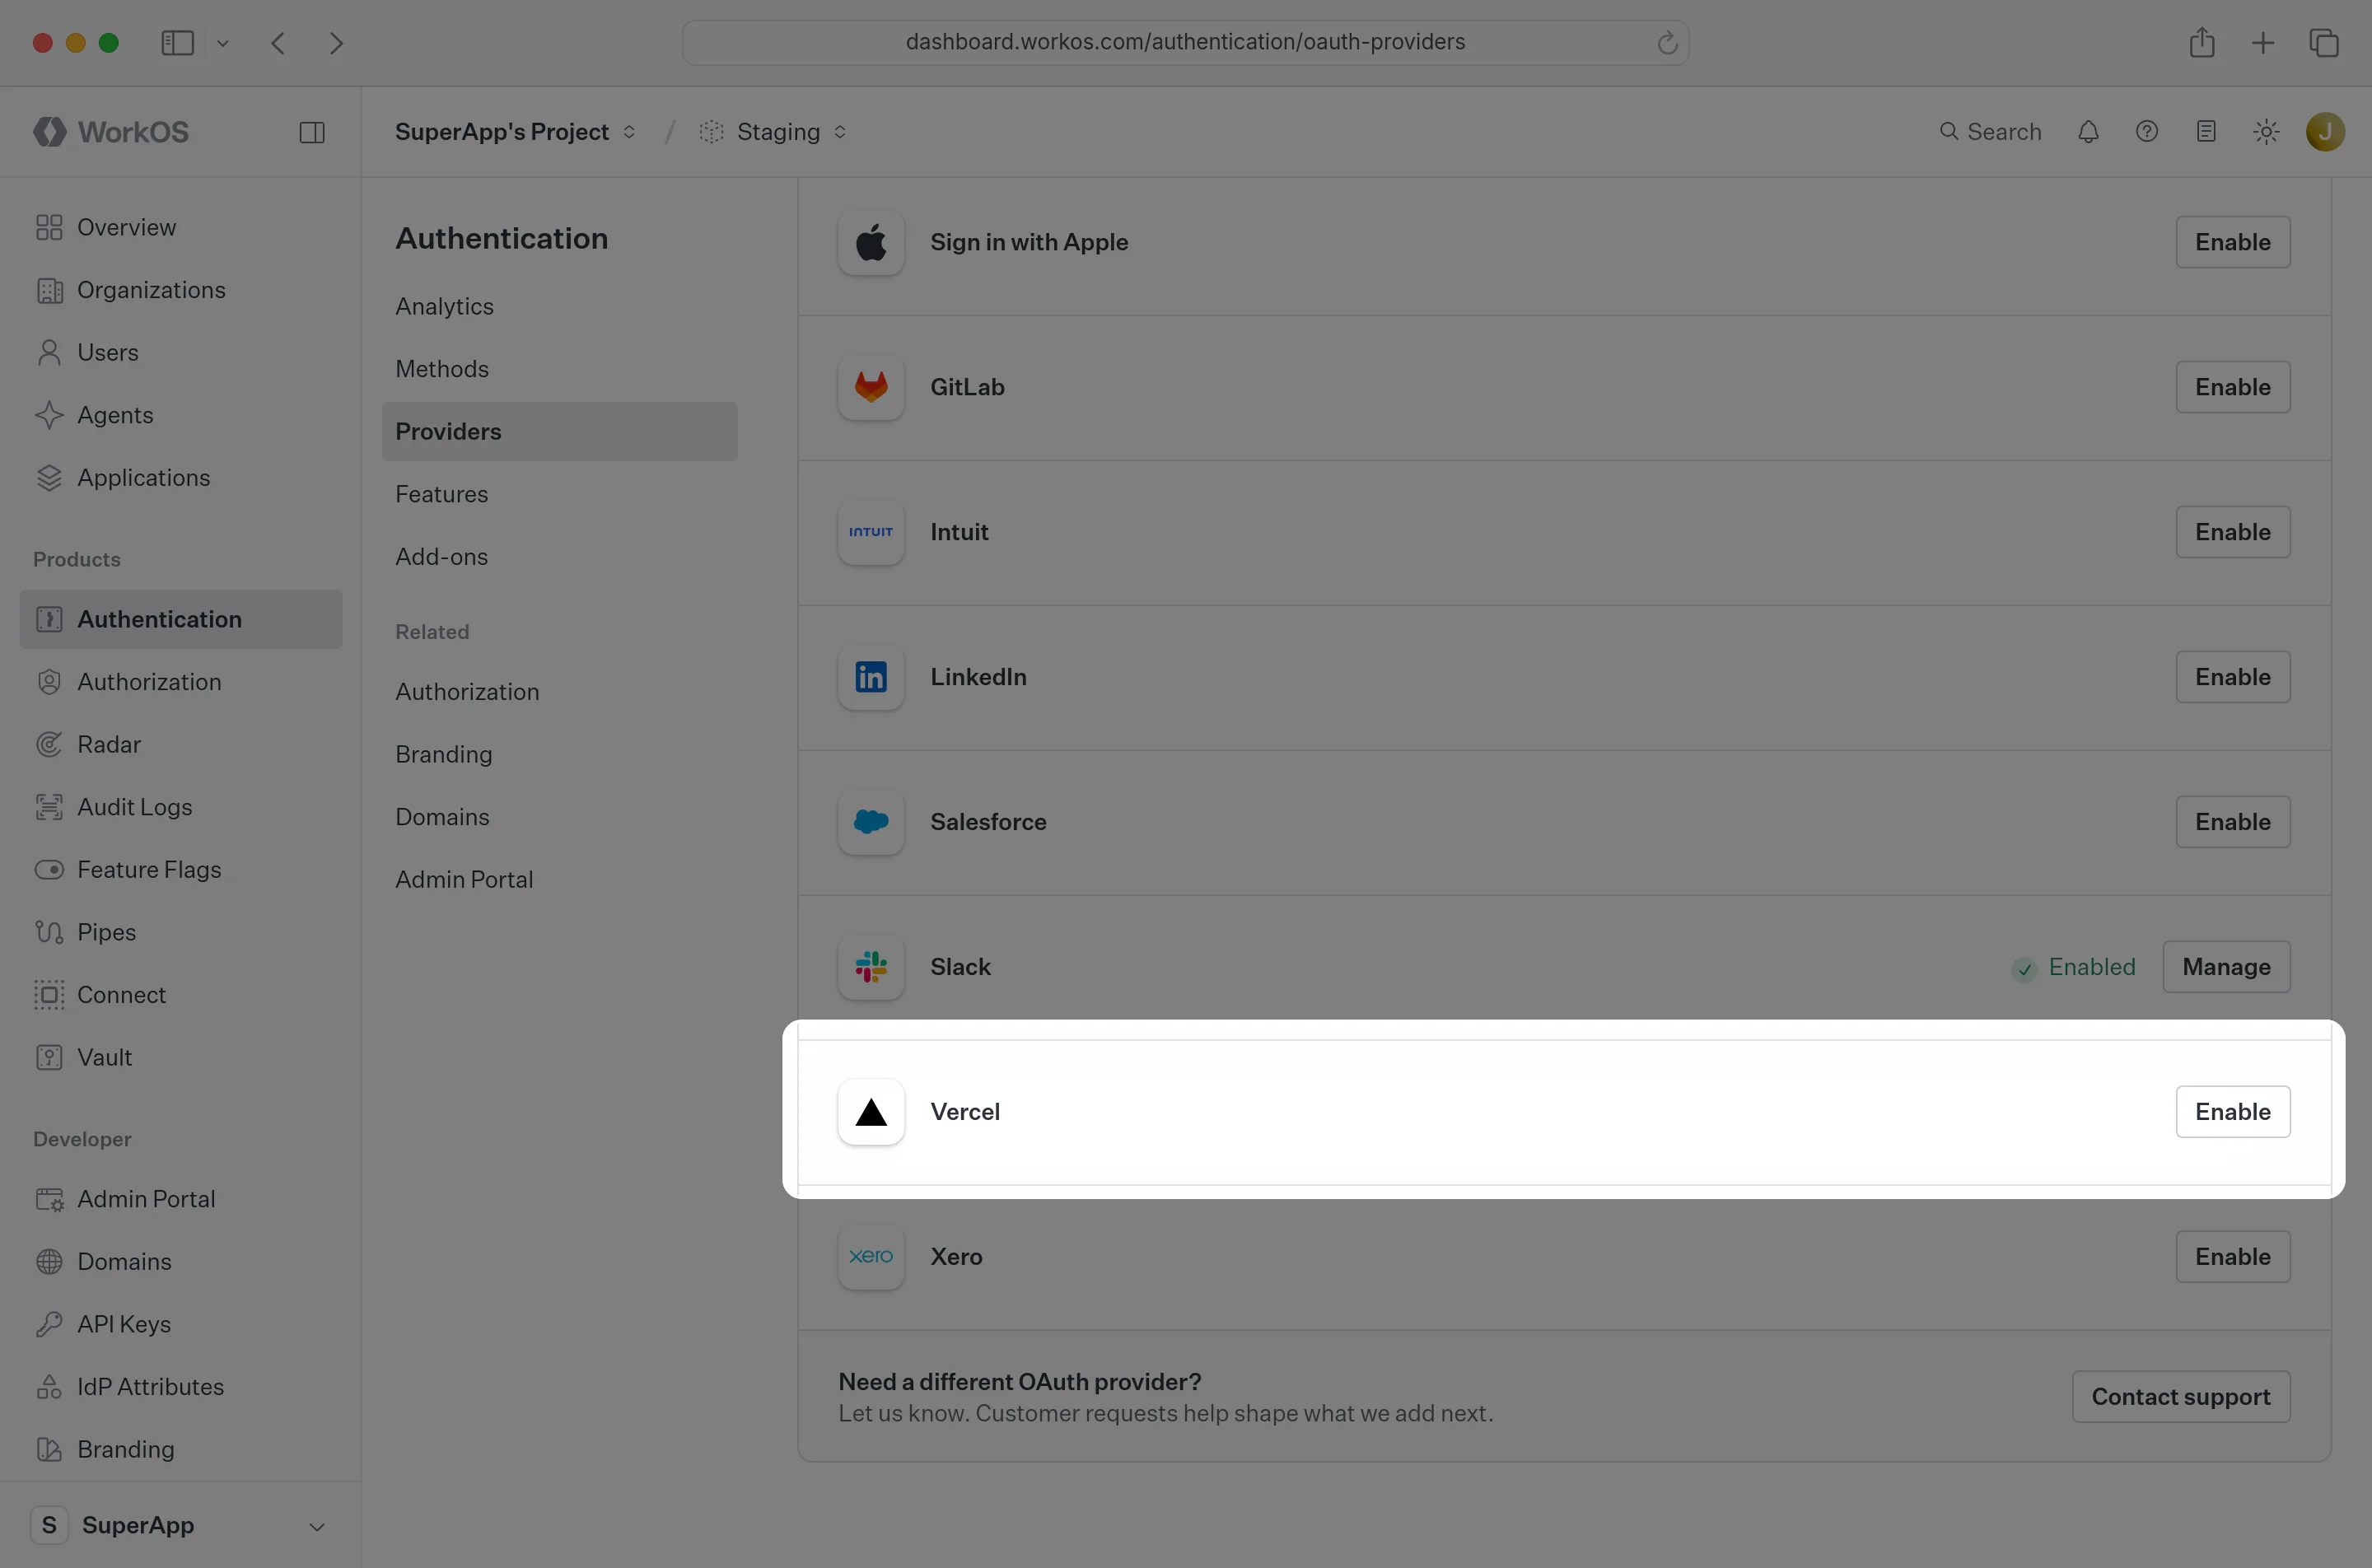
Task: Switch to the Add-ons tab
Action: [x=560, y=557]
